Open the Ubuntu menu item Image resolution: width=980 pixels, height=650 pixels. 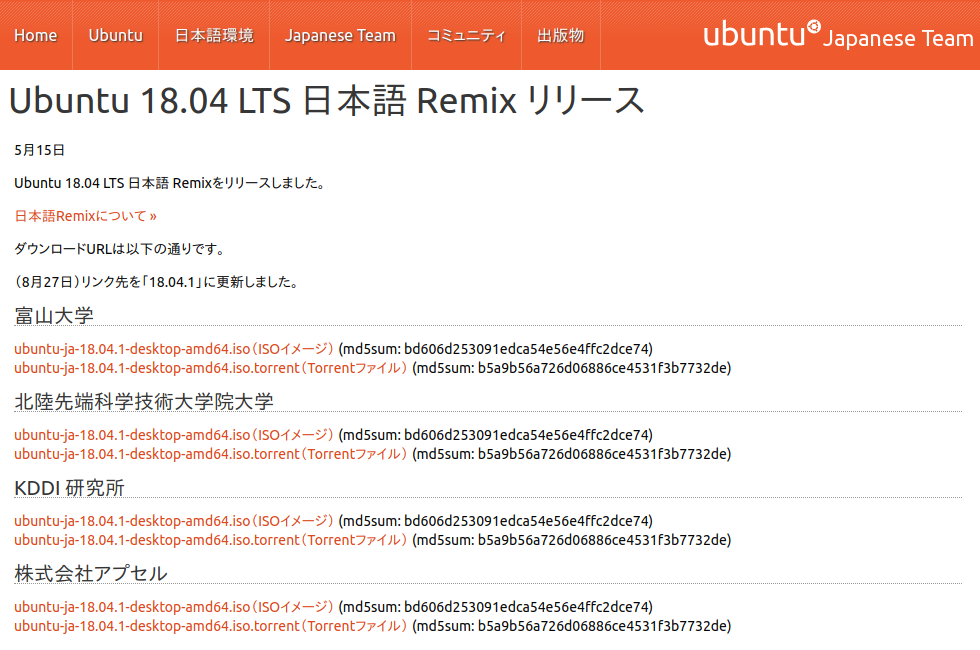pyautogui.click(x=116, y=36)
